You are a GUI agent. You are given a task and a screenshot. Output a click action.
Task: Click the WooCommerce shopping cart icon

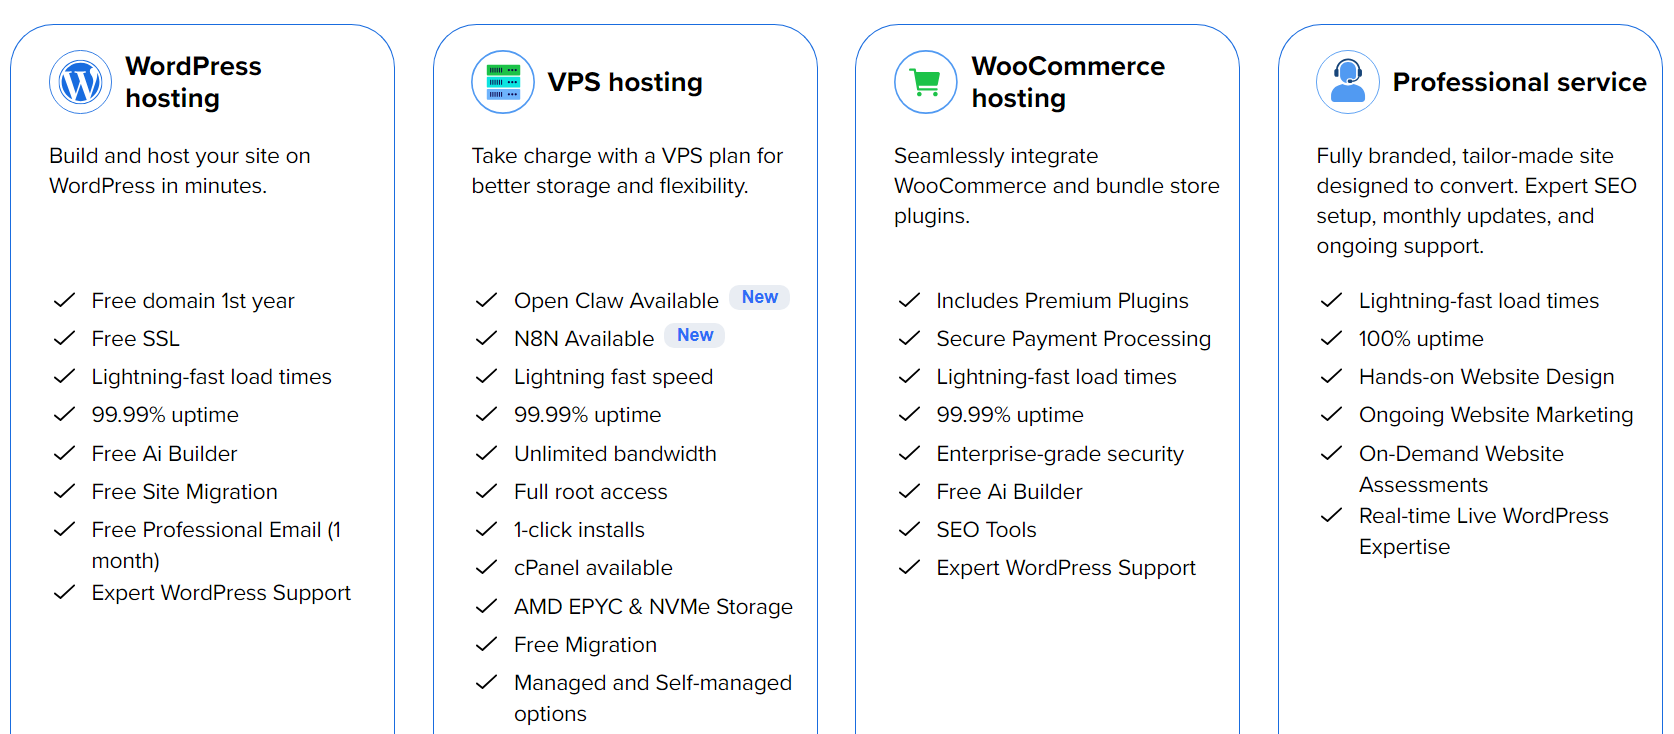pos(925,82)
